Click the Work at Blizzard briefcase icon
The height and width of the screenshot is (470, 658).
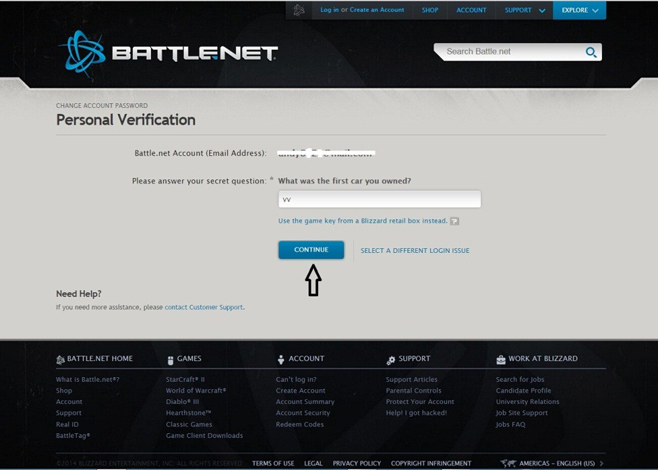[x=501, y=360]
